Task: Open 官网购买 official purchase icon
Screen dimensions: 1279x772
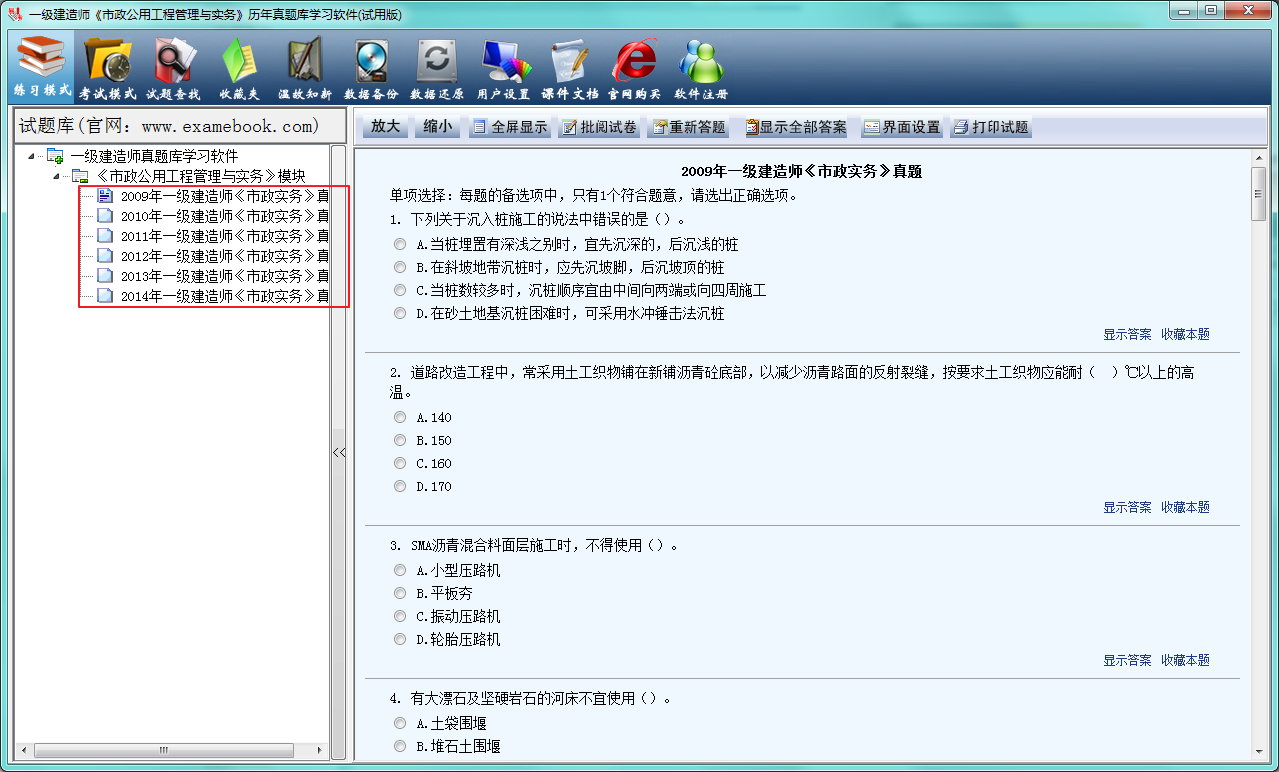Action: tap(635, 68)
